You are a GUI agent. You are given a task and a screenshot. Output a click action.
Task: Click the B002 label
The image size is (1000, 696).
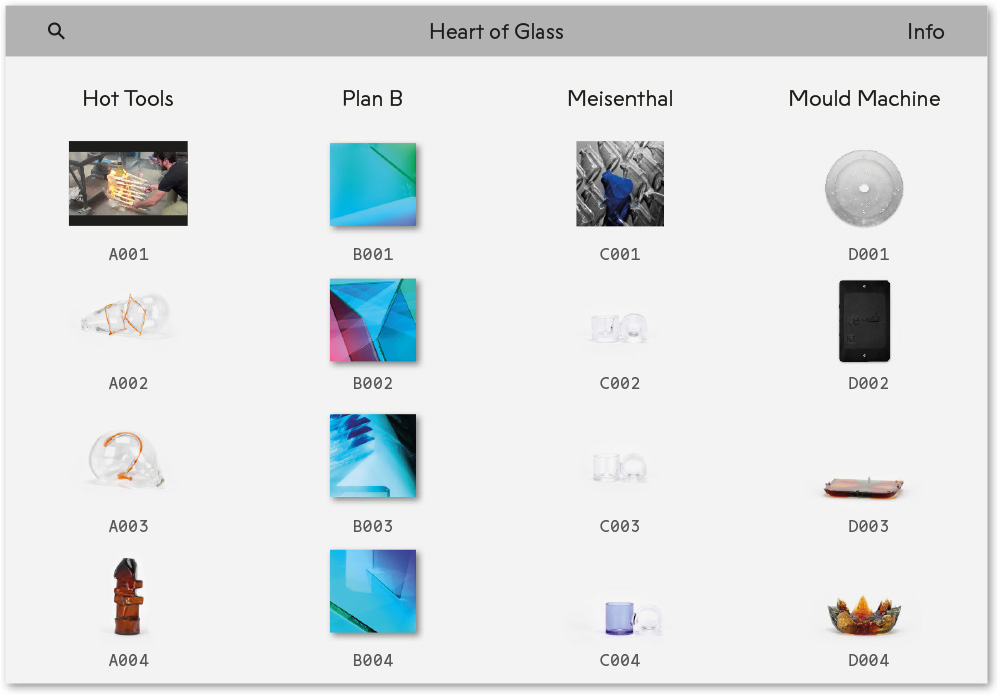point(373,383)
